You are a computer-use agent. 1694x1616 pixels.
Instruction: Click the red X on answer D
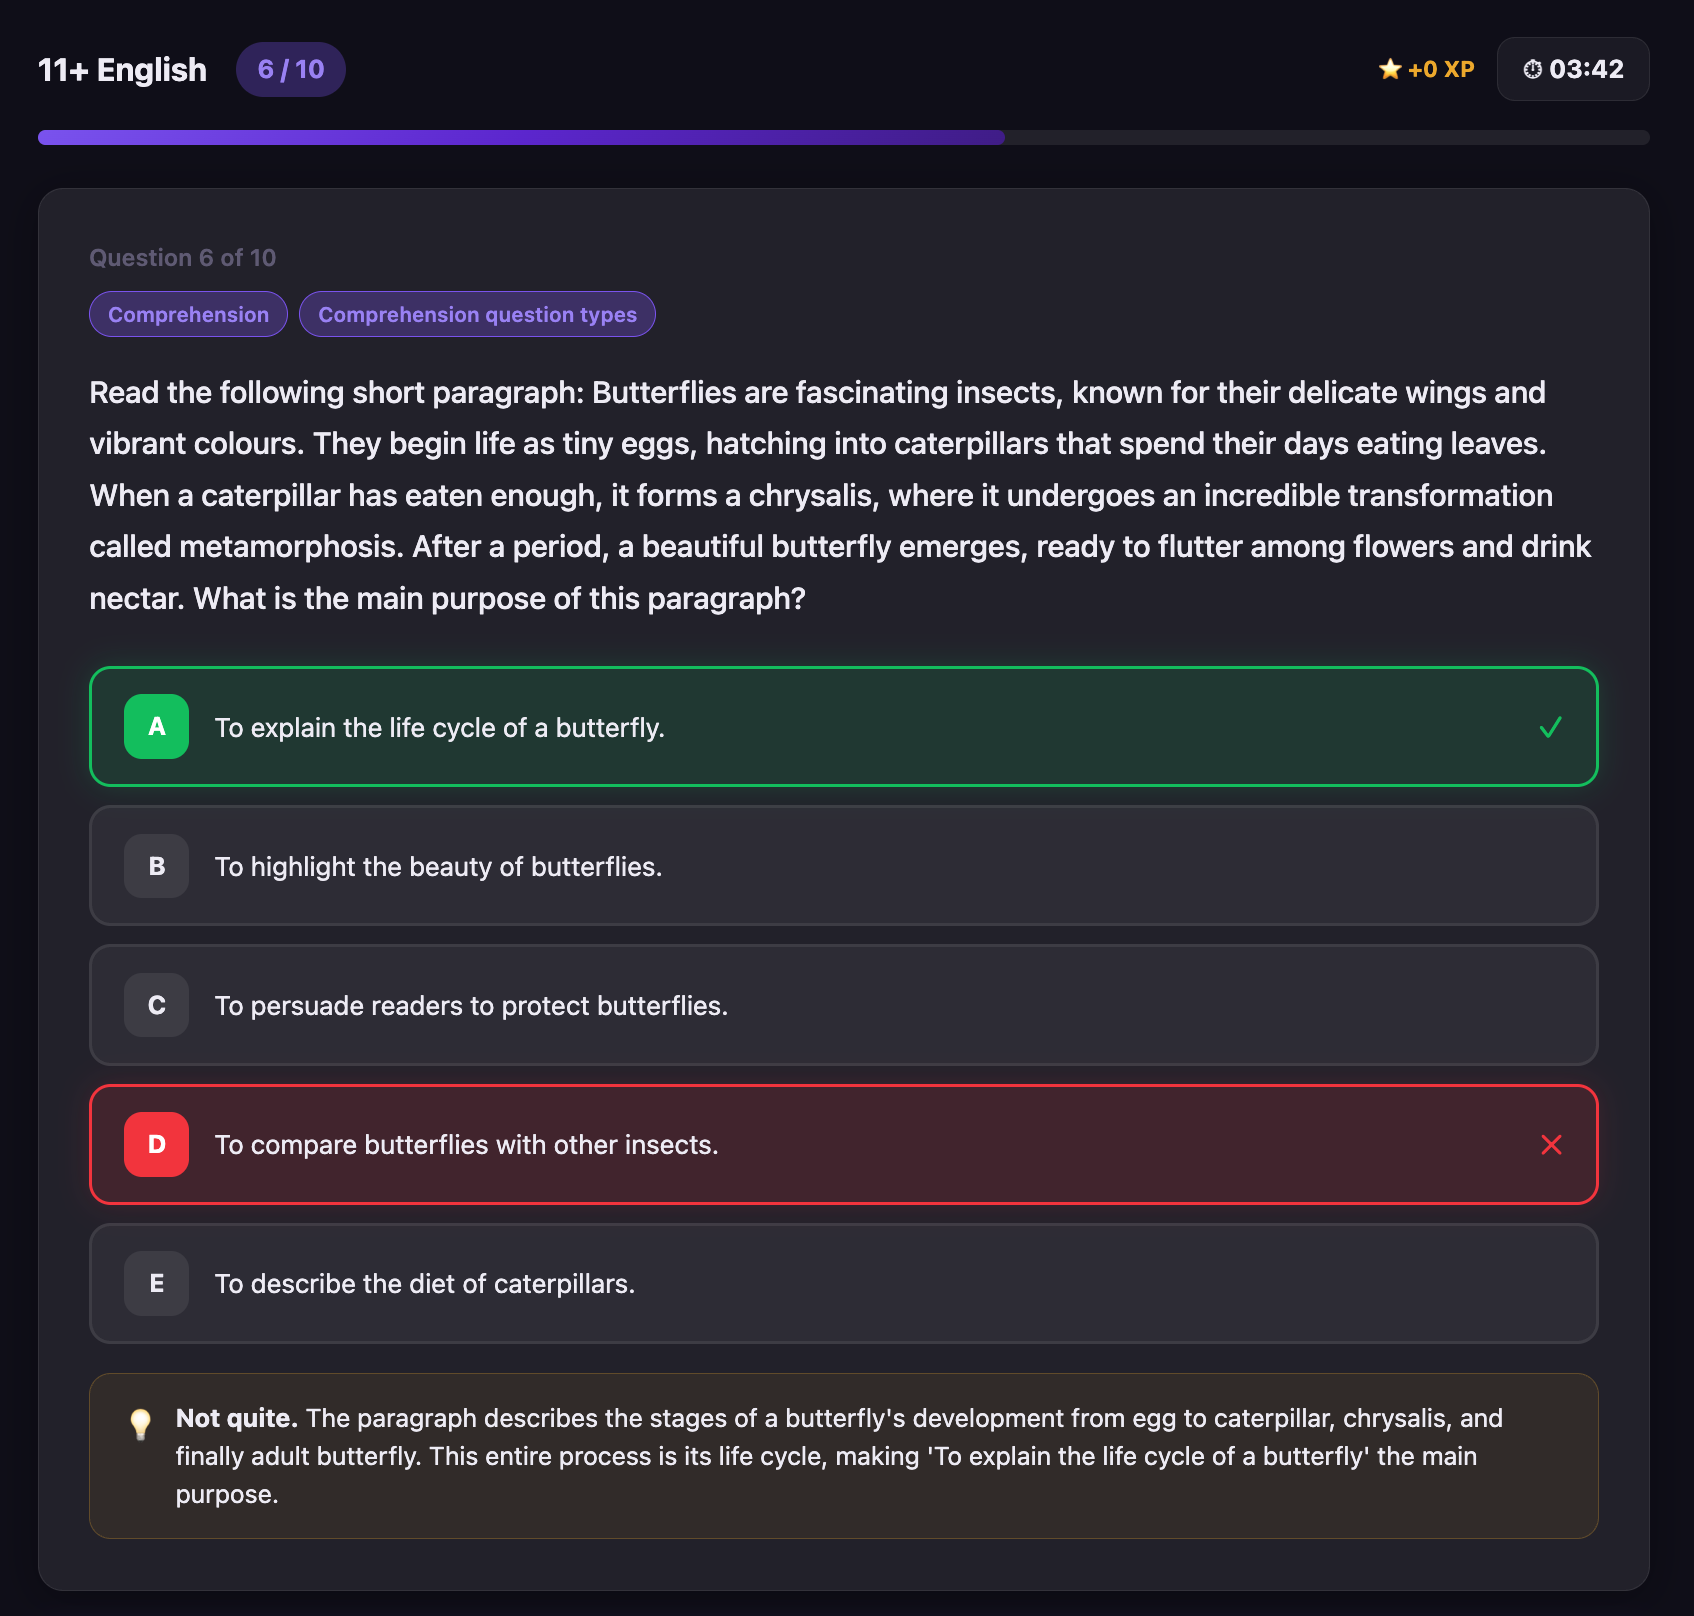click(1551, 1145)
